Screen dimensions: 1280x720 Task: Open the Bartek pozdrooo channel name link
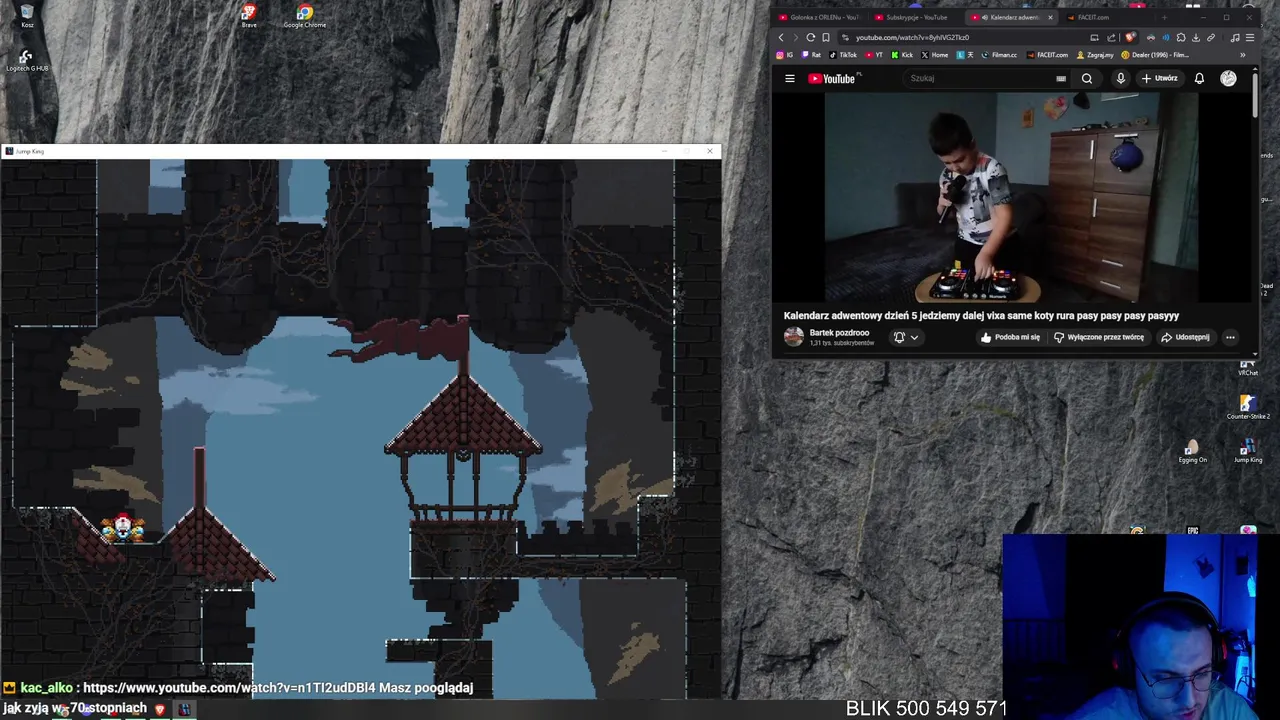pos(839,333)
